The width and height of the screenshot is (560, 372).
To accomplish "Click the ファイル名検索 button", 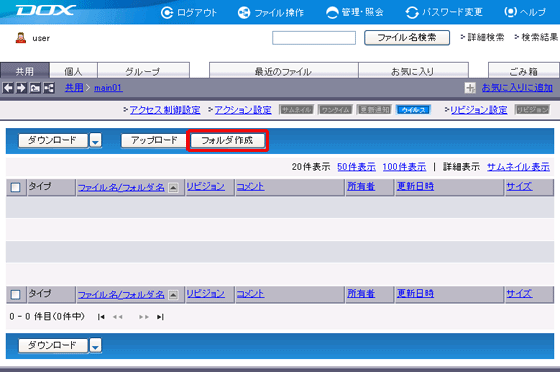I will (407, 38).
